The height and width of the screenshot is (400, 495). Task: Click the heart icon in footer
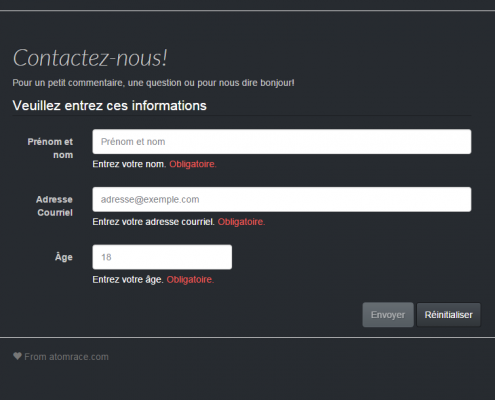pyautogui.click(x=17, y=356)
